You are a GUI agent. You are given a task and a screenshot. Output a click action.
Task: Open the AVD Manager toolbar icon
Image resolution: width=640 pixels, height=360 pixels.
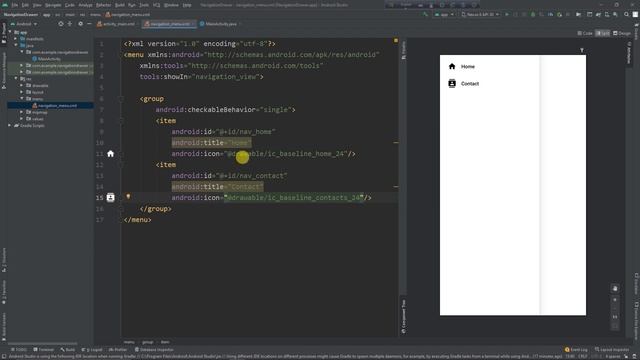(607, 14)
